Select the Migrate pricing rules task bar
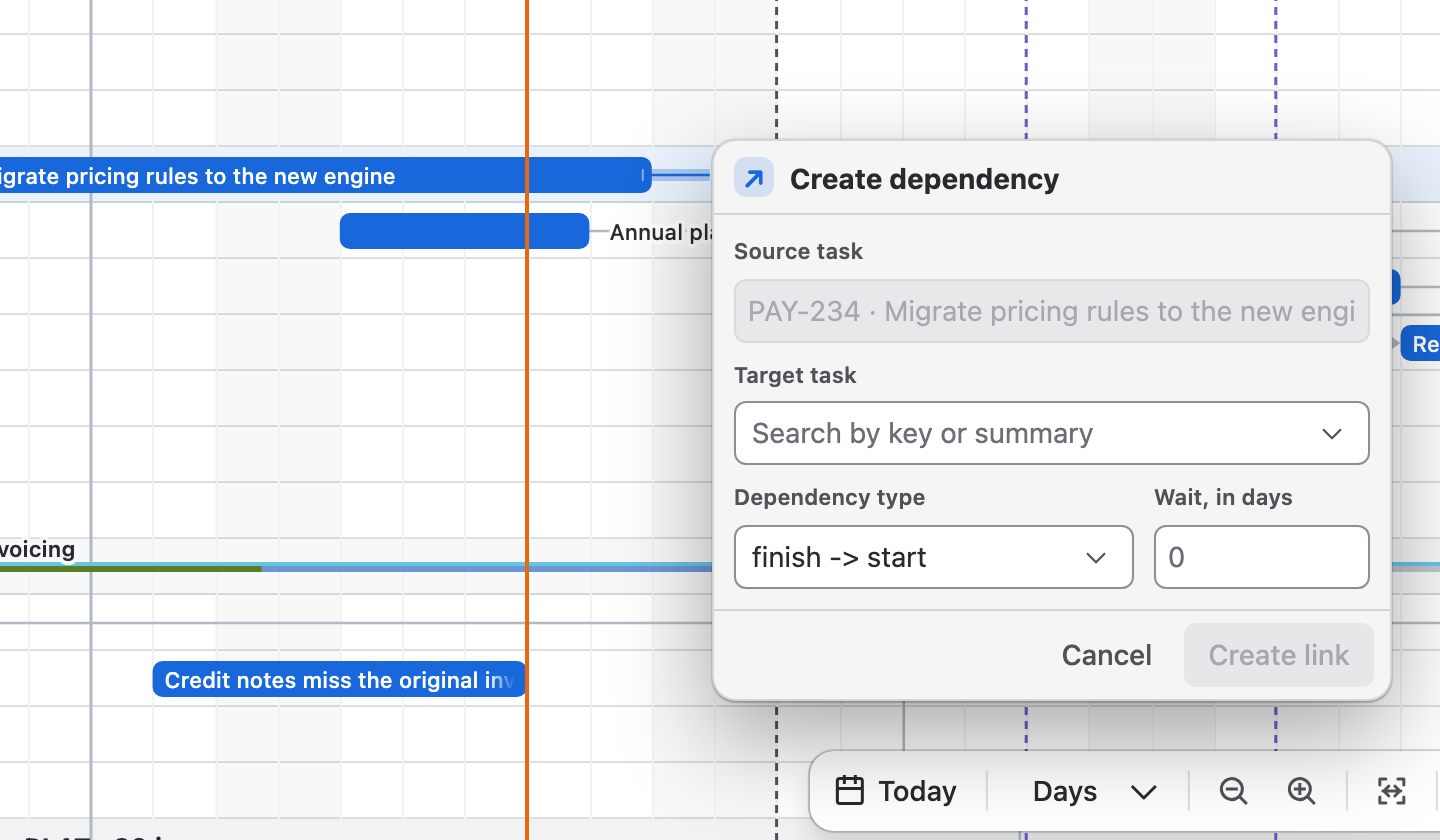Screen dimensions: 1440x840 click(325, 176)
